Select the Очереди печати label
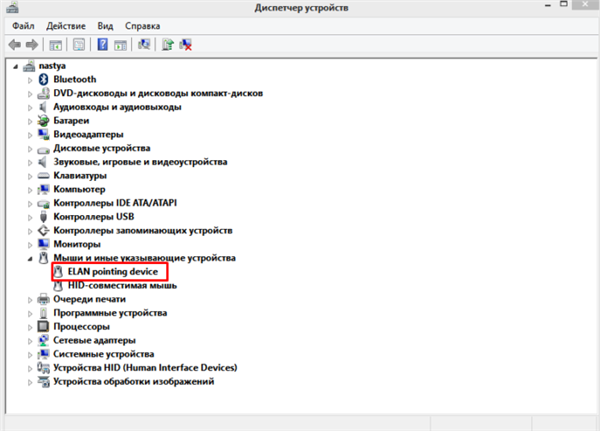 90,299
